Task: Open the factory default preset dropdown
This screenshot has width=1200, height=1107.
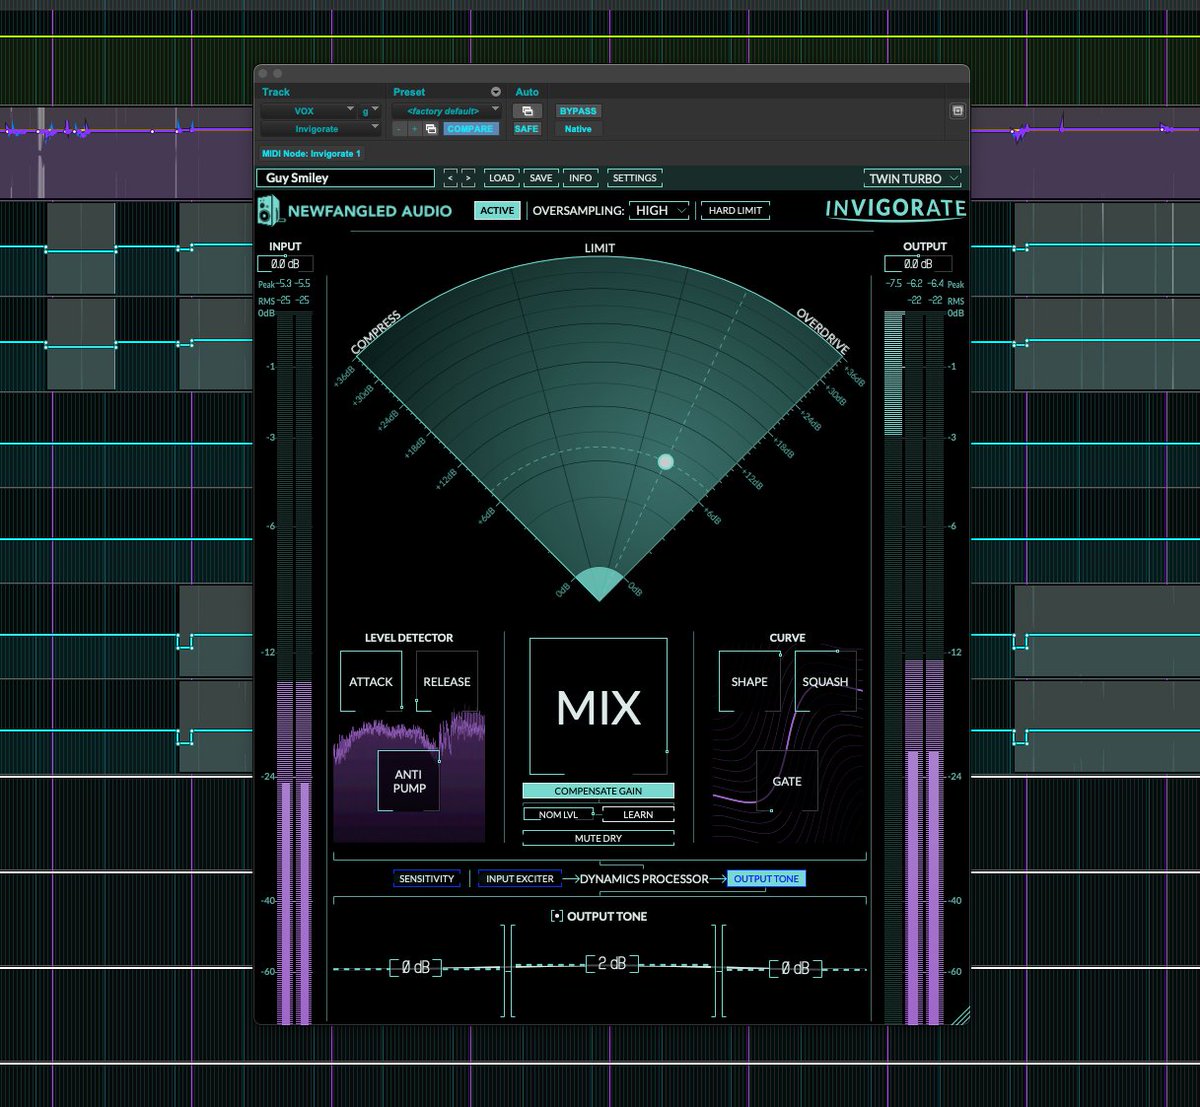Action: click(446, 111)
